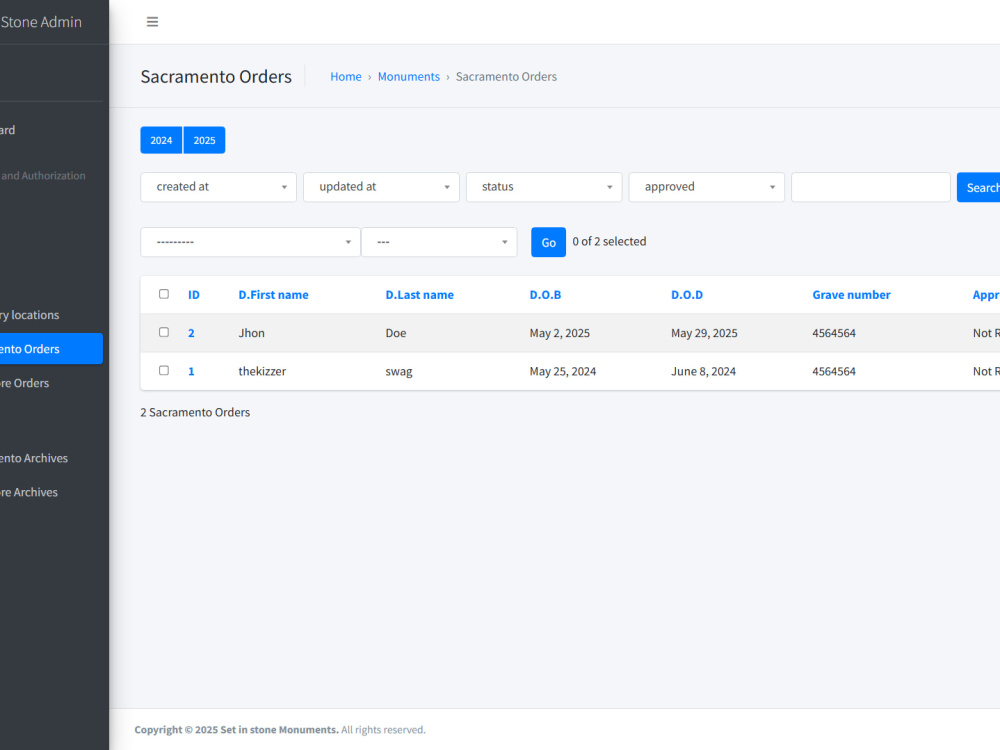This screenshot has width=1000, height=750.
Task: Sort by the D.Last name column
Action: click(x=420, y=295)
